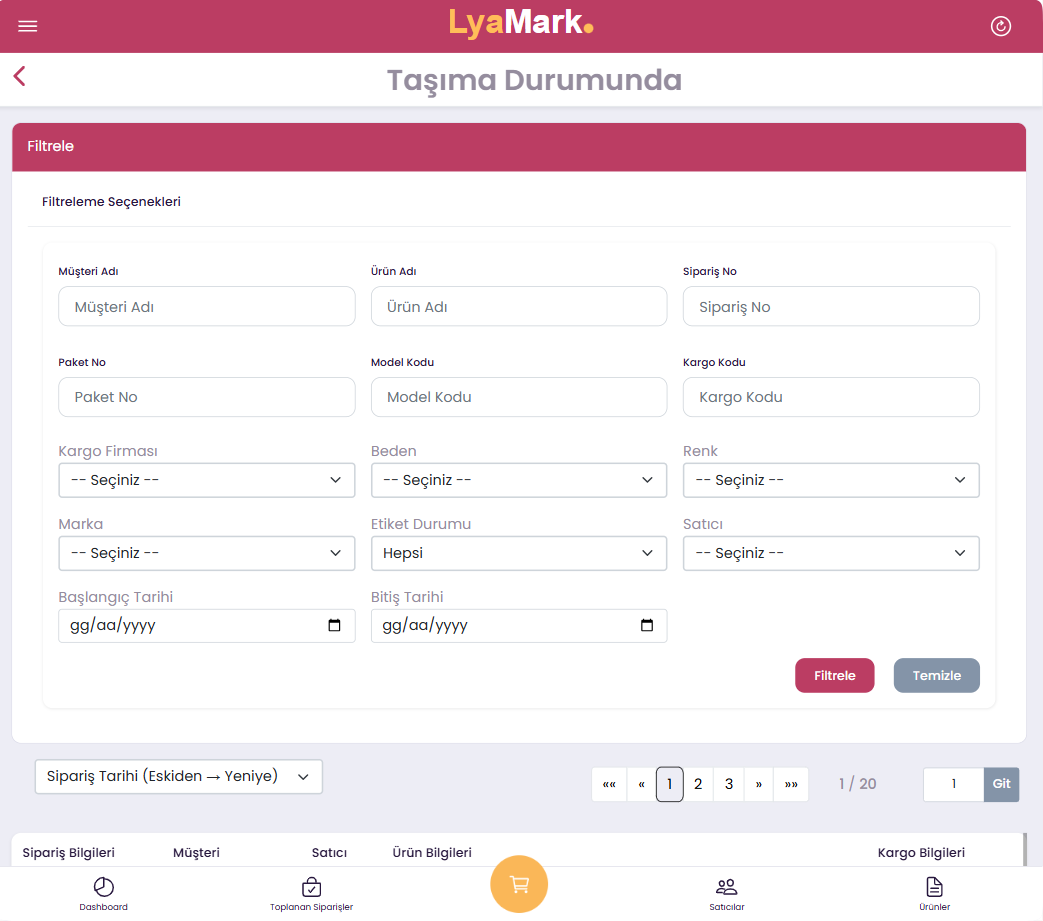Image resolution: width=1043 pixels, height=921 pixels.
Task: Expand the Etiket Durumu dropdown
Action: [x=519, y=553]
